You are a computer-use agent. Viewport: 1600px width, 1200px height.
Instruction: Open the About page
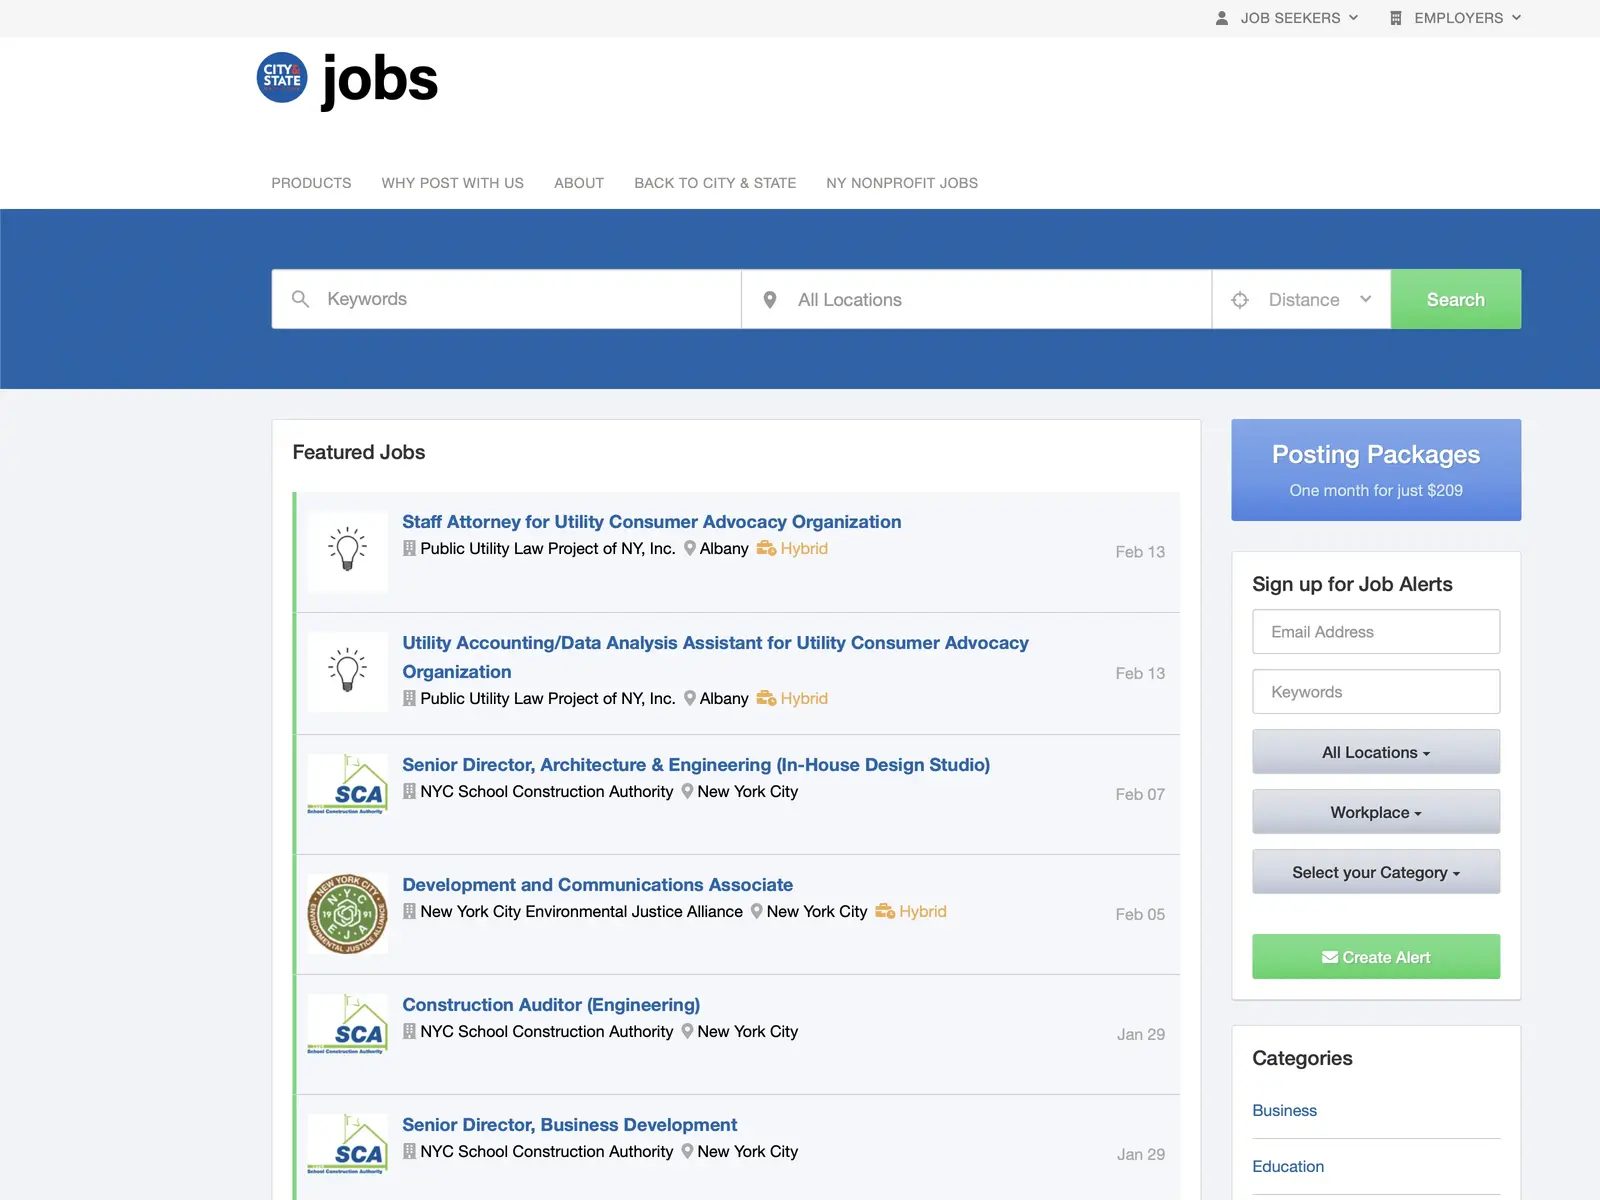[x=579, y=183]
